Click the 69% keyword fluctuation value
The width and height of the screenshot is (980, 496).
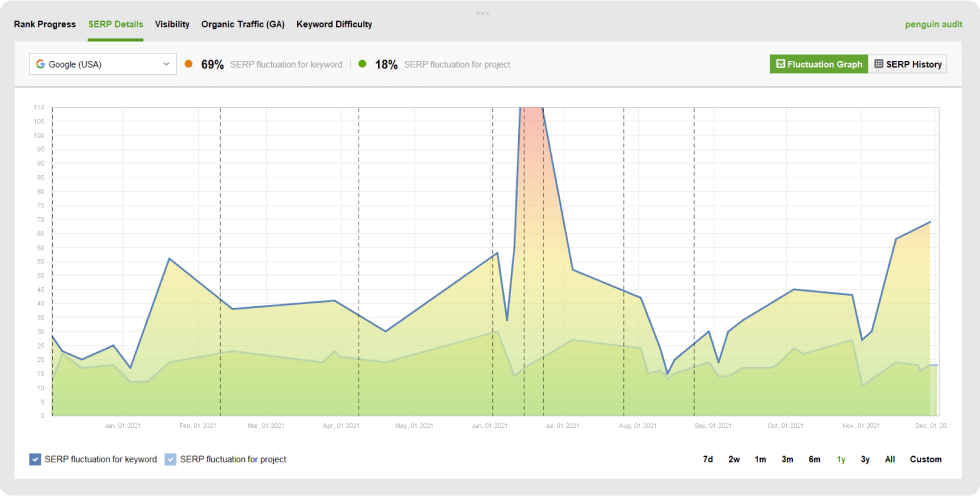tap(212, 64)
